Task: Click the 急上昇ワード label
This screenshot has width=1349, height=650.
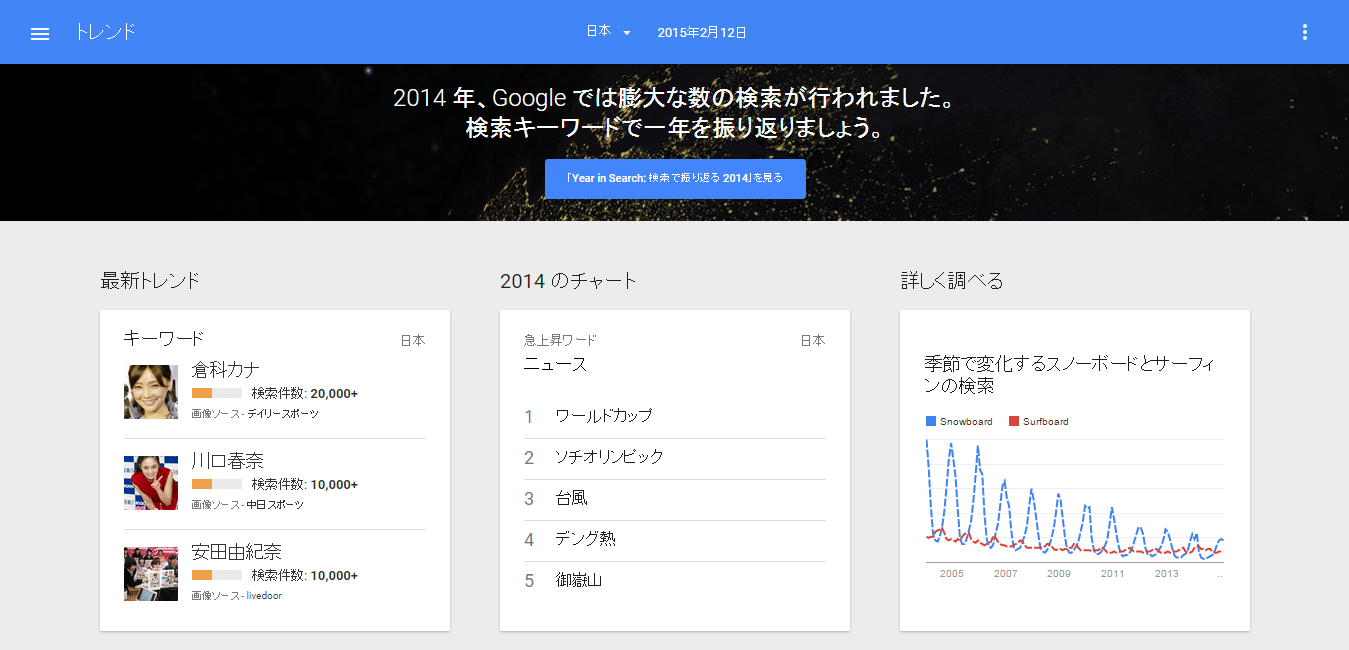Action: coord(560,340)
